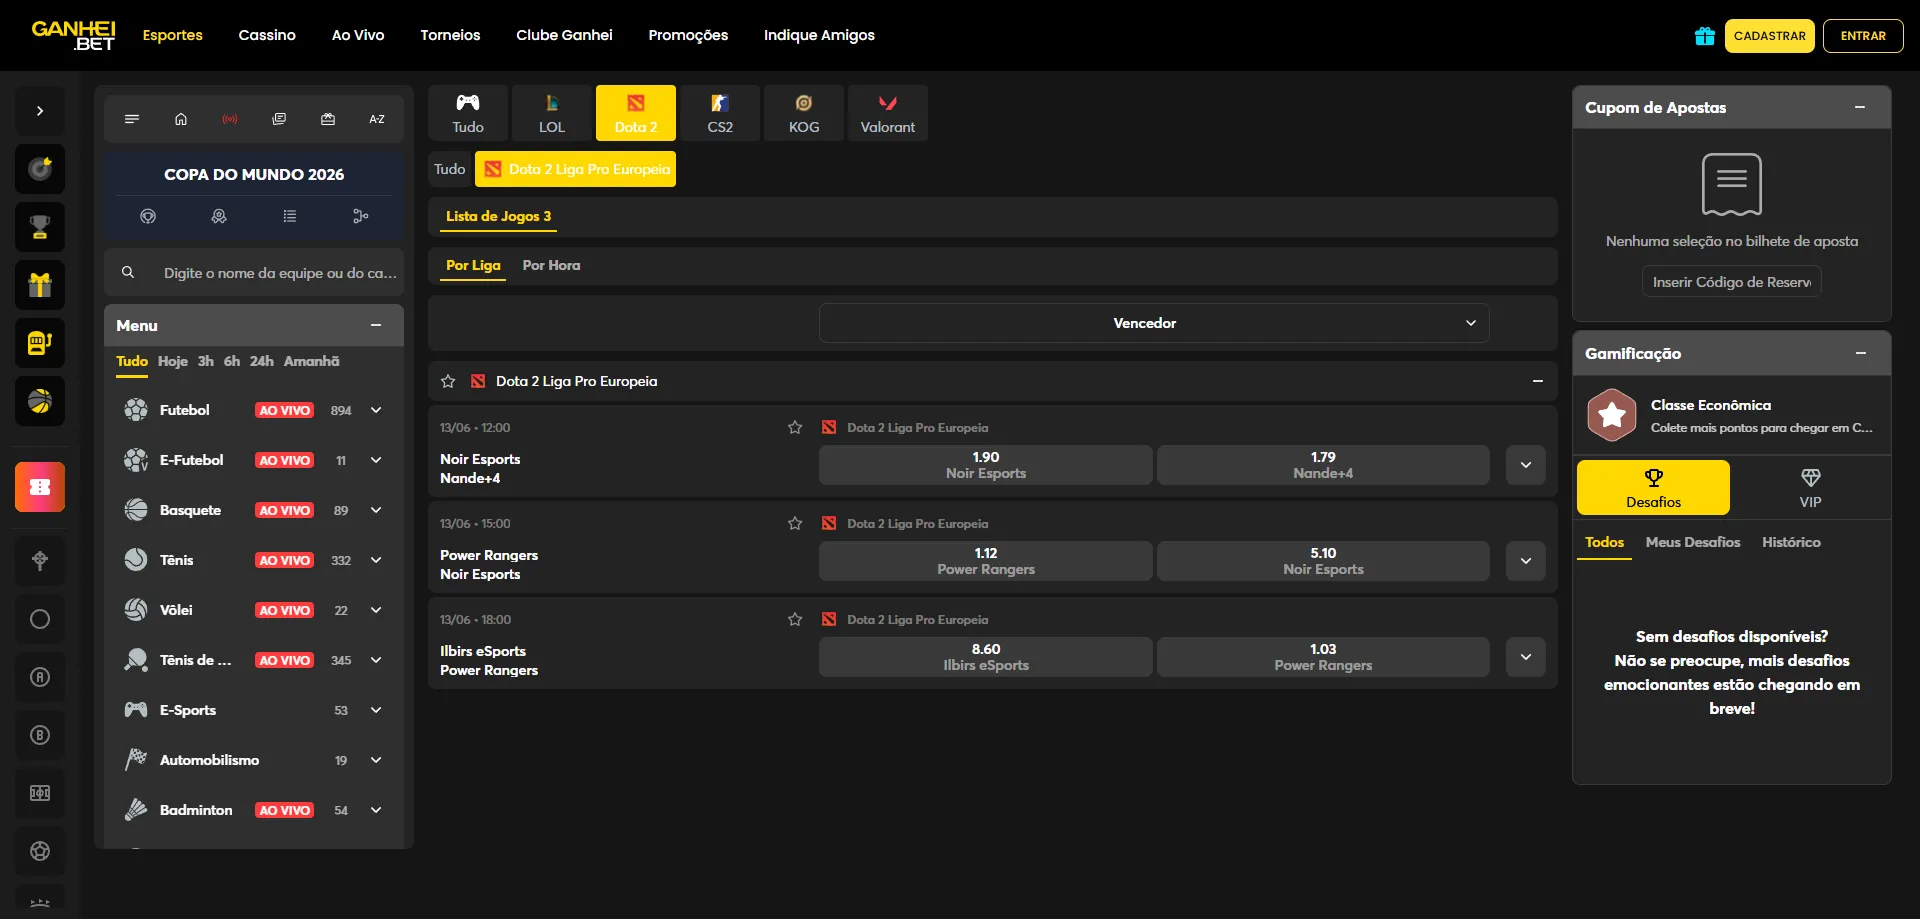Expand the Futebol category
Screen dimensions: 1920x919
[376, 410]
